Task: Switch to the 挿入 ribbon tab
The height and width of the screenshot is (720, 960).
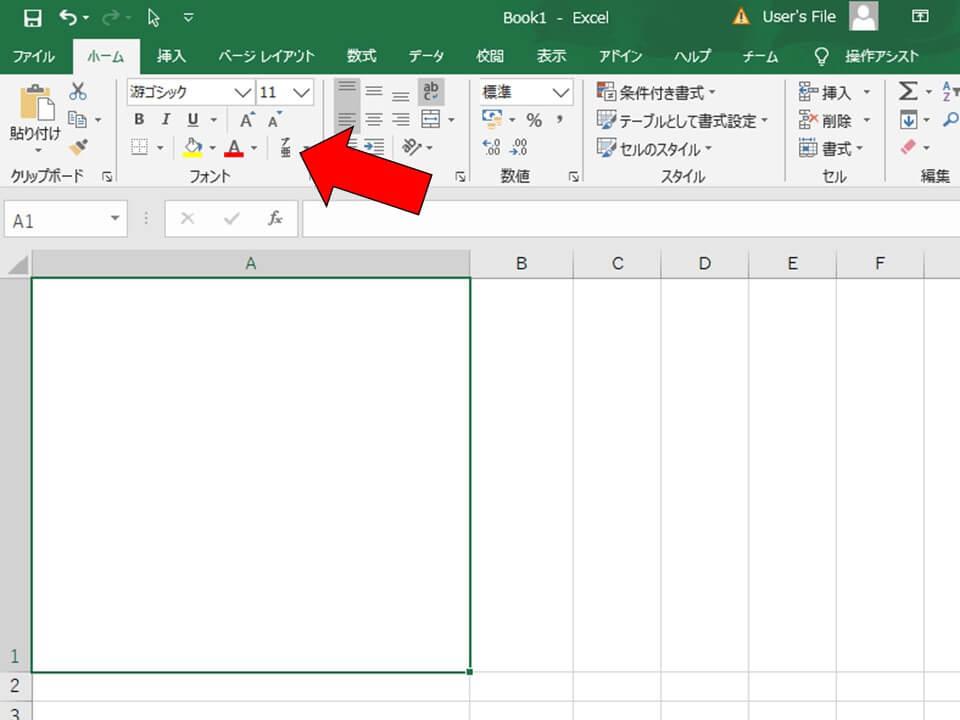Action: tap(171, 56)
